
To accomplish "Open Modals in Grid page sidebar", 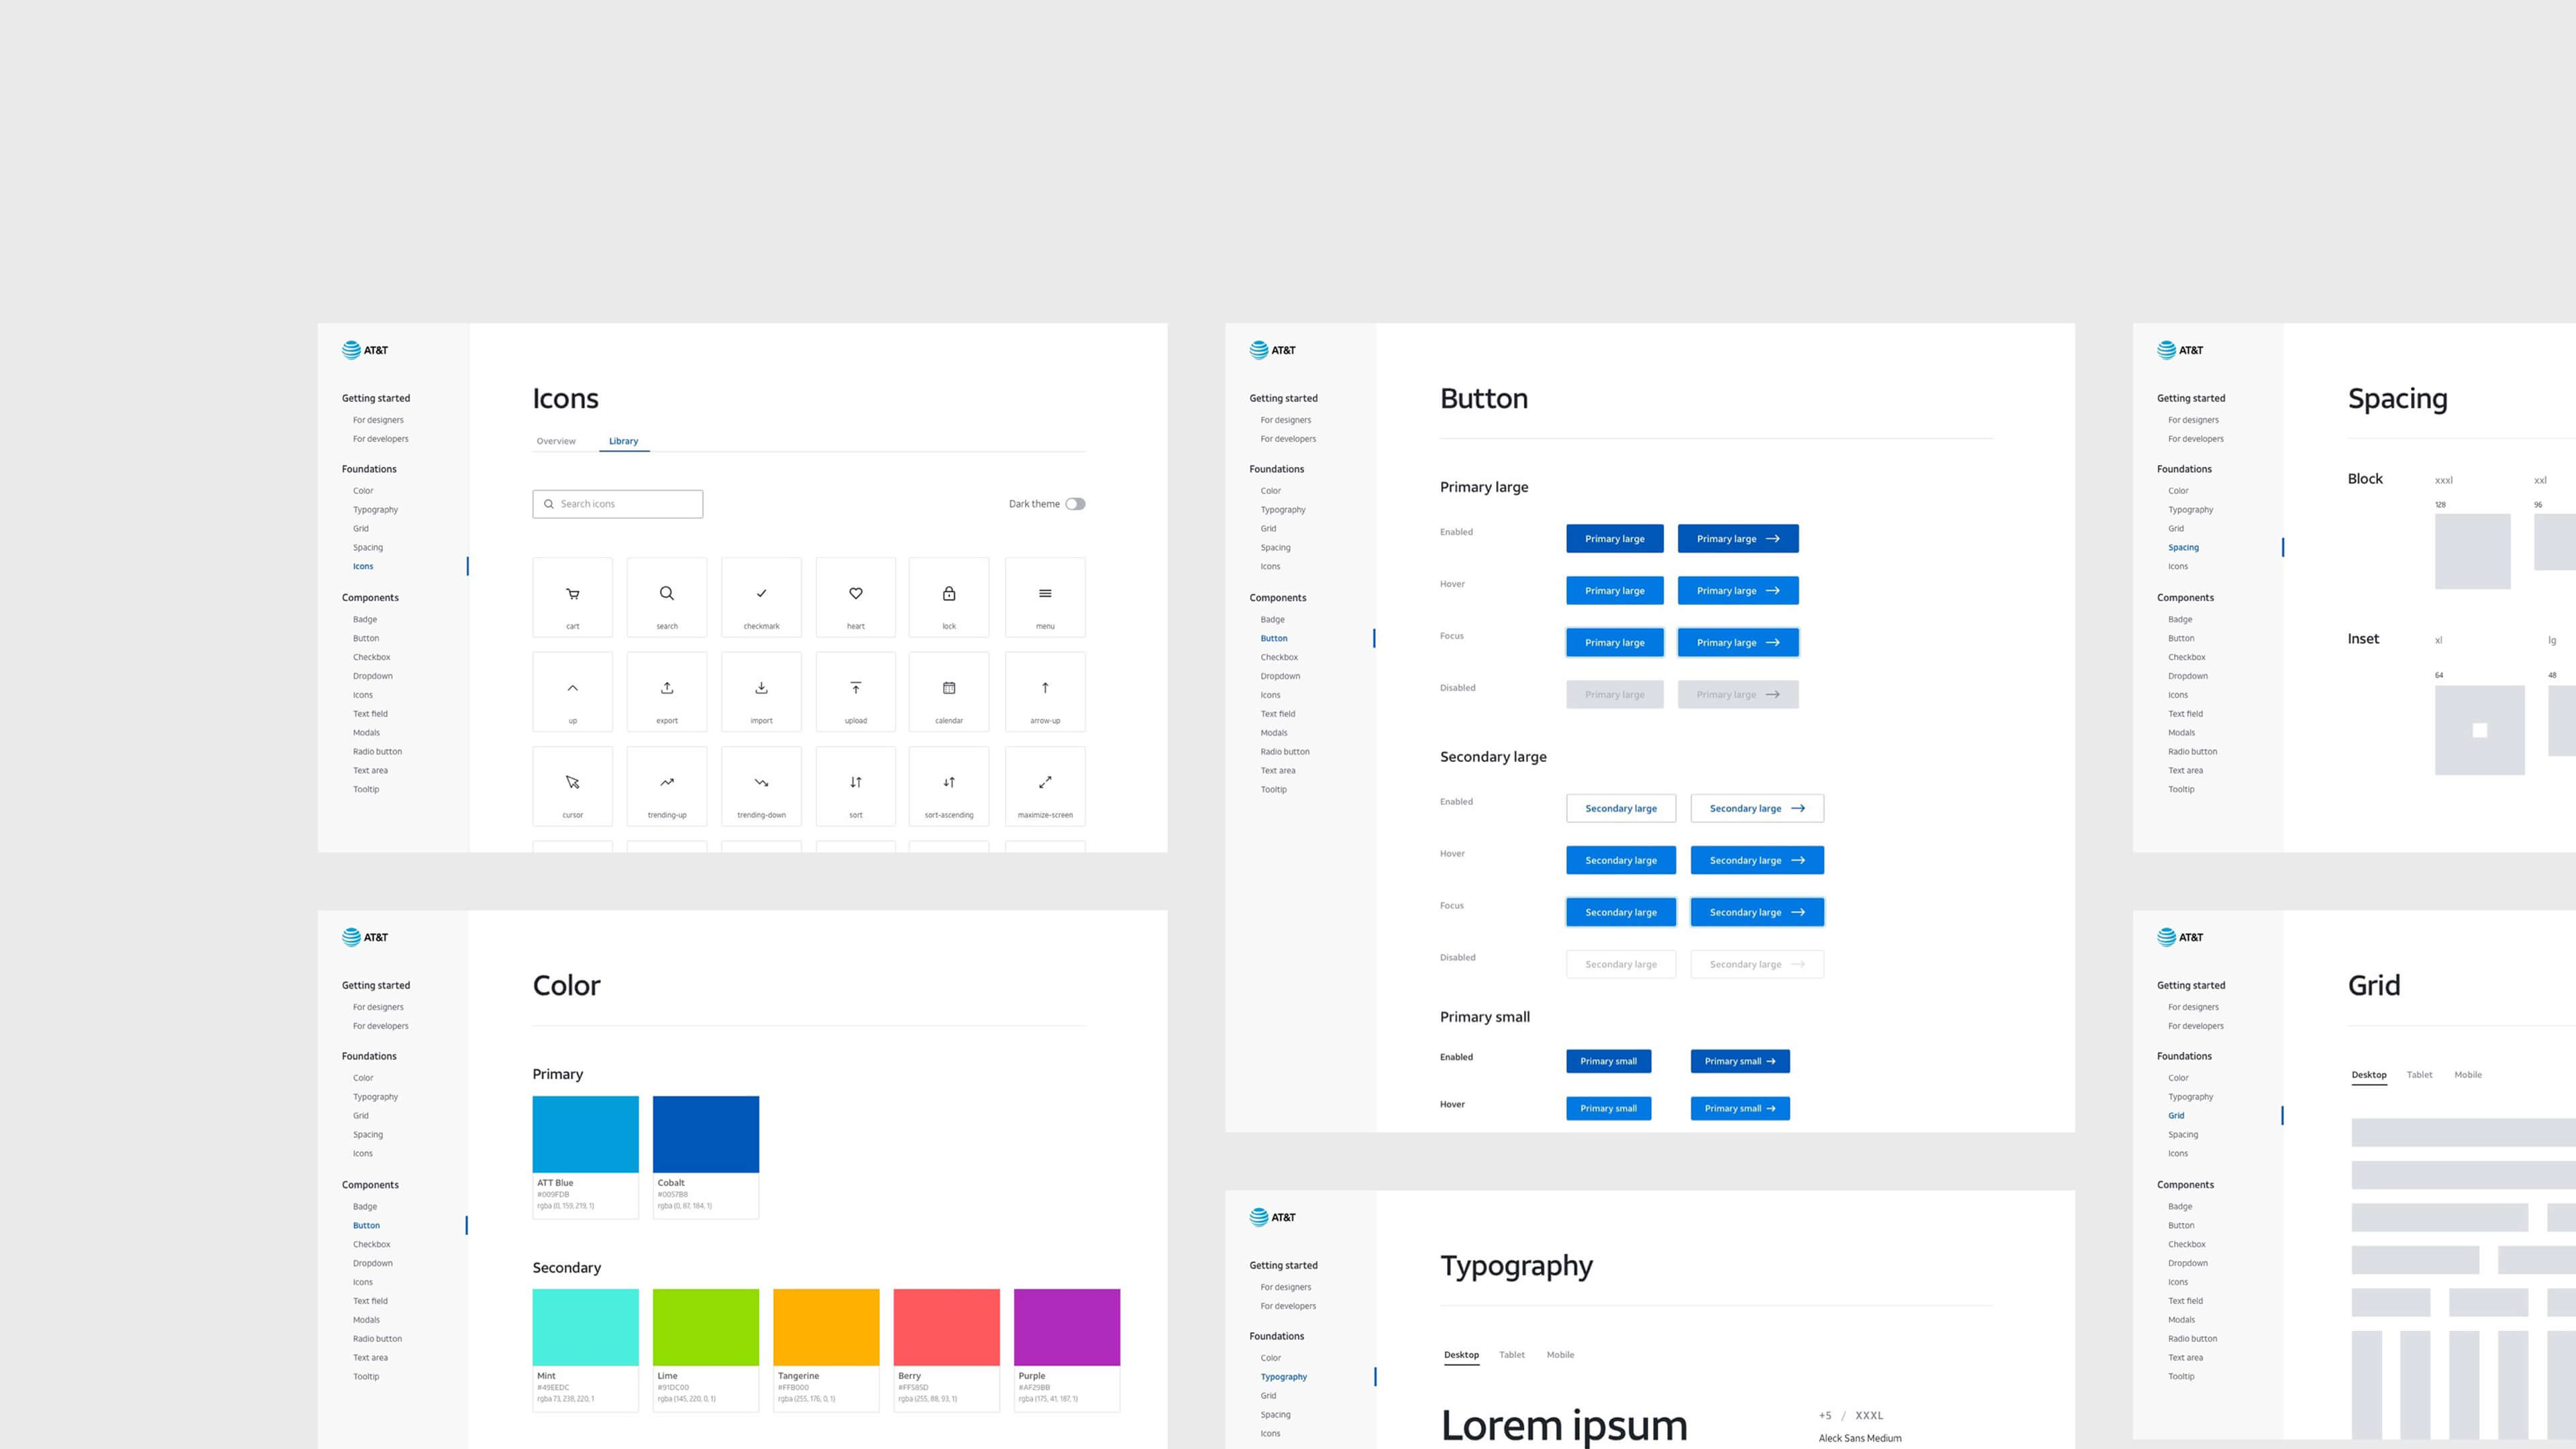I will [2181, 1320].
